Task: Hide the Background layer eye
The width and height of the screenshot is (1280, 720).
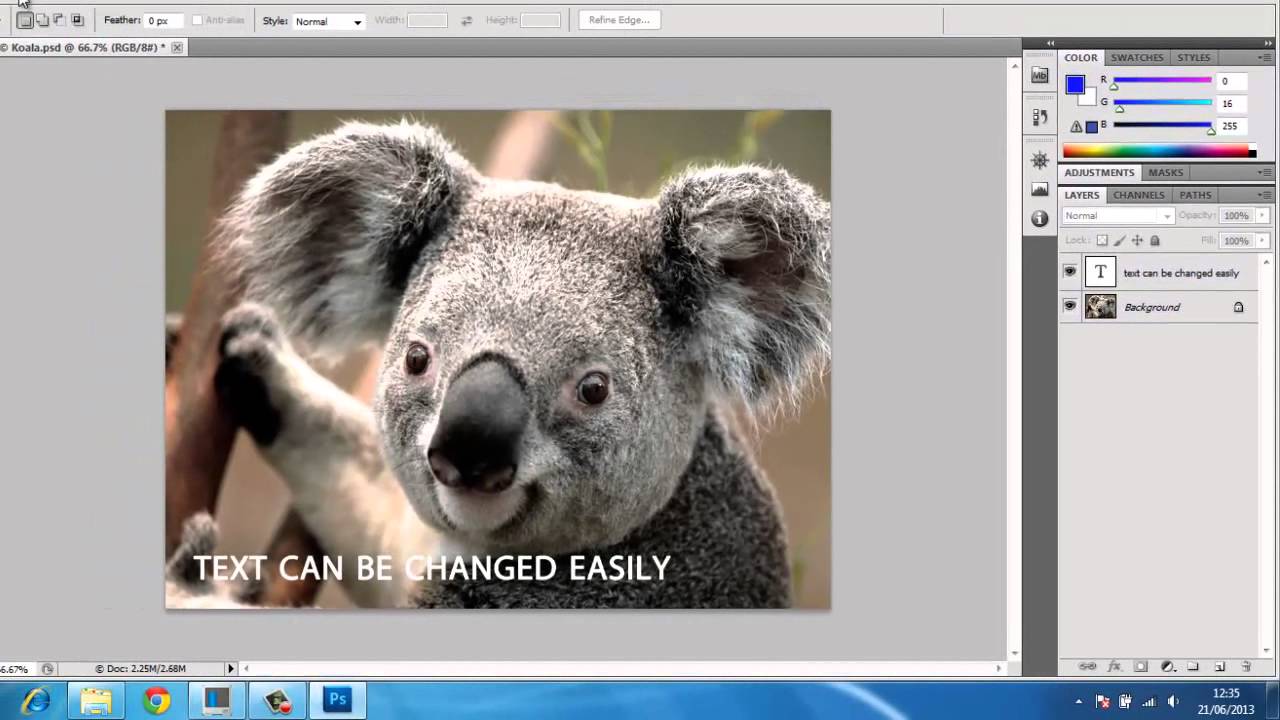Action: point(1070,306)
